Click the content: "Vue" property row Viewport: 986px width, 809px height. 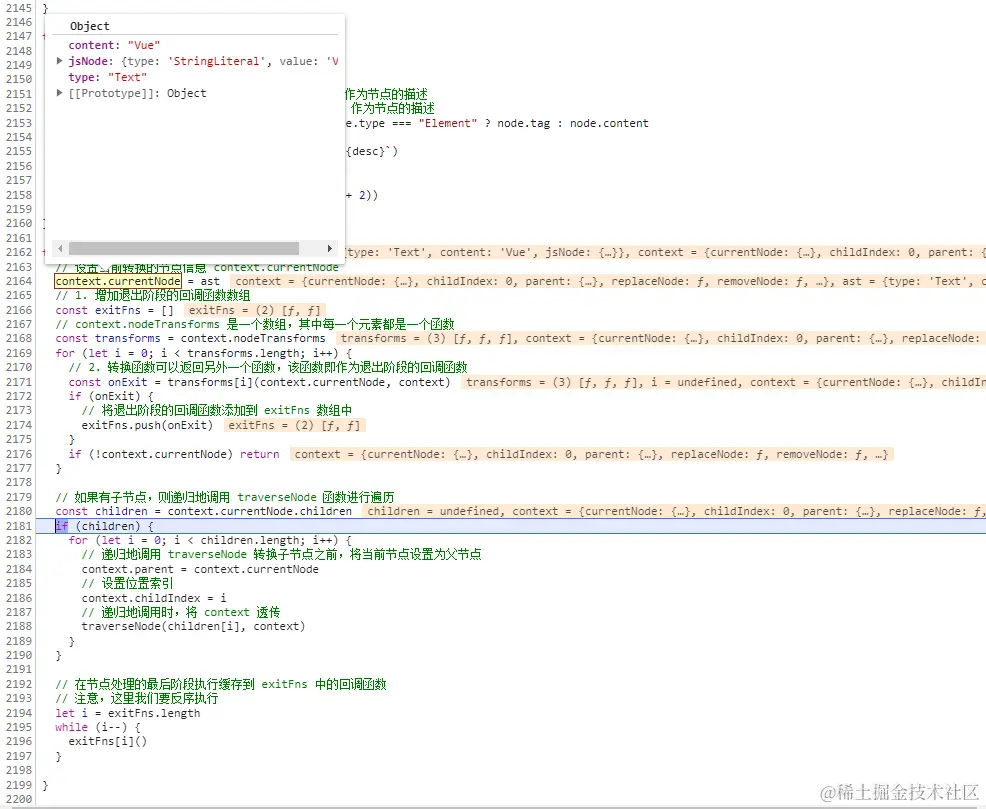(x=114, y=45)
